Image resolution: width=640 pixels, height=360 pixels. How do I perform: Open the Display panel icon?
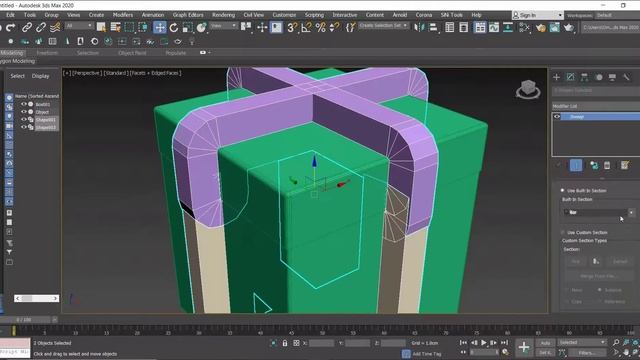click(612, 77)
